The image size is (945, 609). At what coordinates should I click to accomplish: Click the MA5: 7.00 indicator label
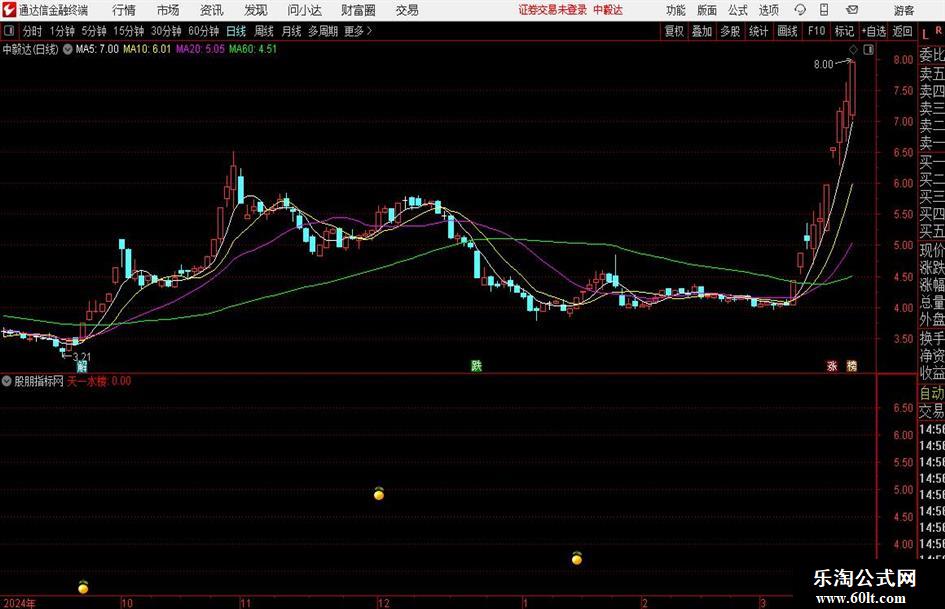tap(97, 49)
